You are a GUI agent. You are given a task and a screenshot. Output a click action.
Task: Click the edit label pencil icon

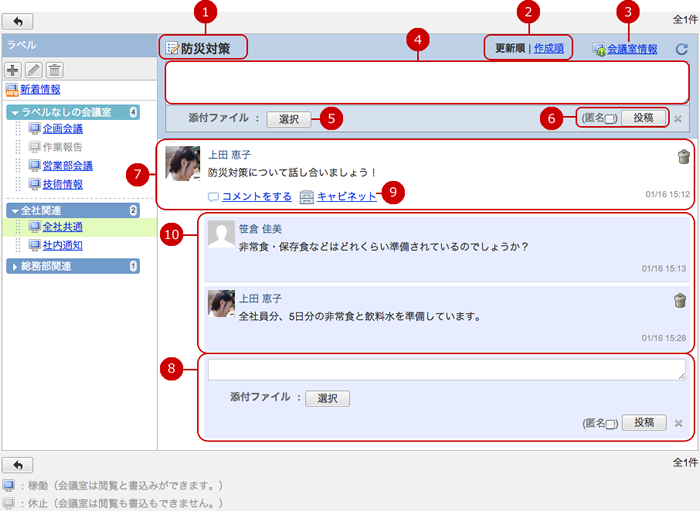(x=34, y=70)
